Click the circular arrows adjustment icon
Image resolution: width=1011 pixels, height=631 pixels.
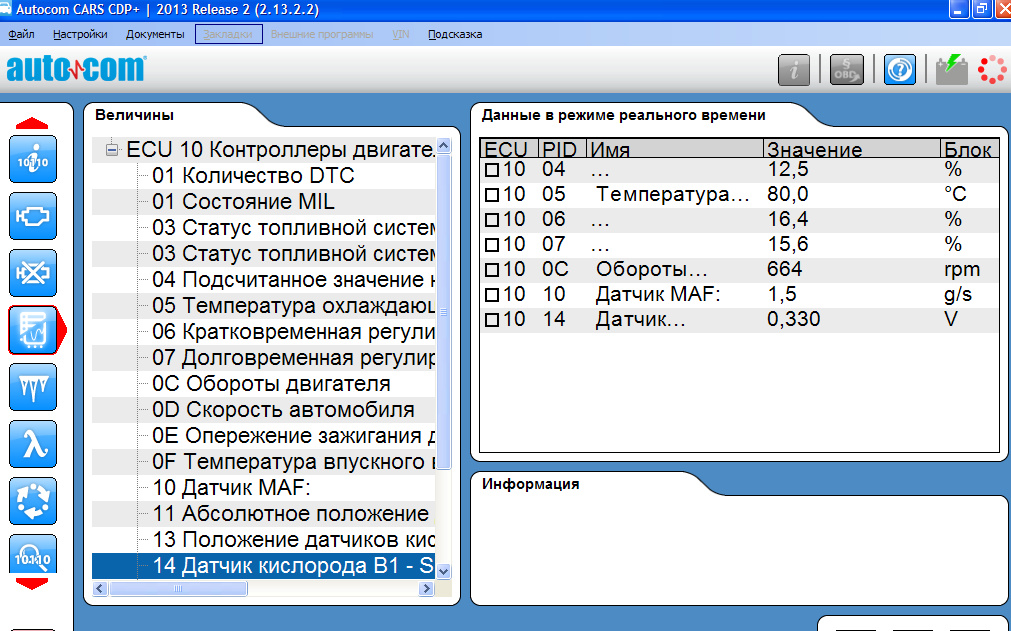point(33,501)
